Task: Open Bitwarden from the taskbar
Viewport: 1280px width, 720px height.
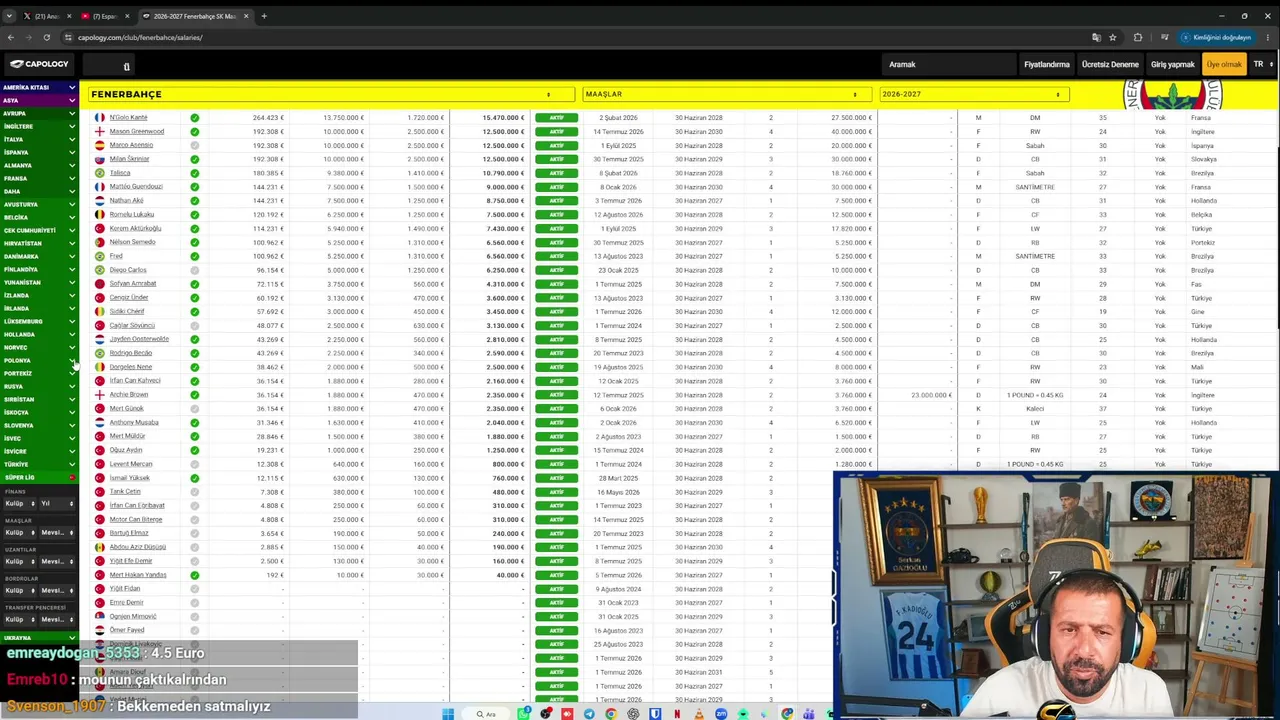Action: (x=655, y=714)
